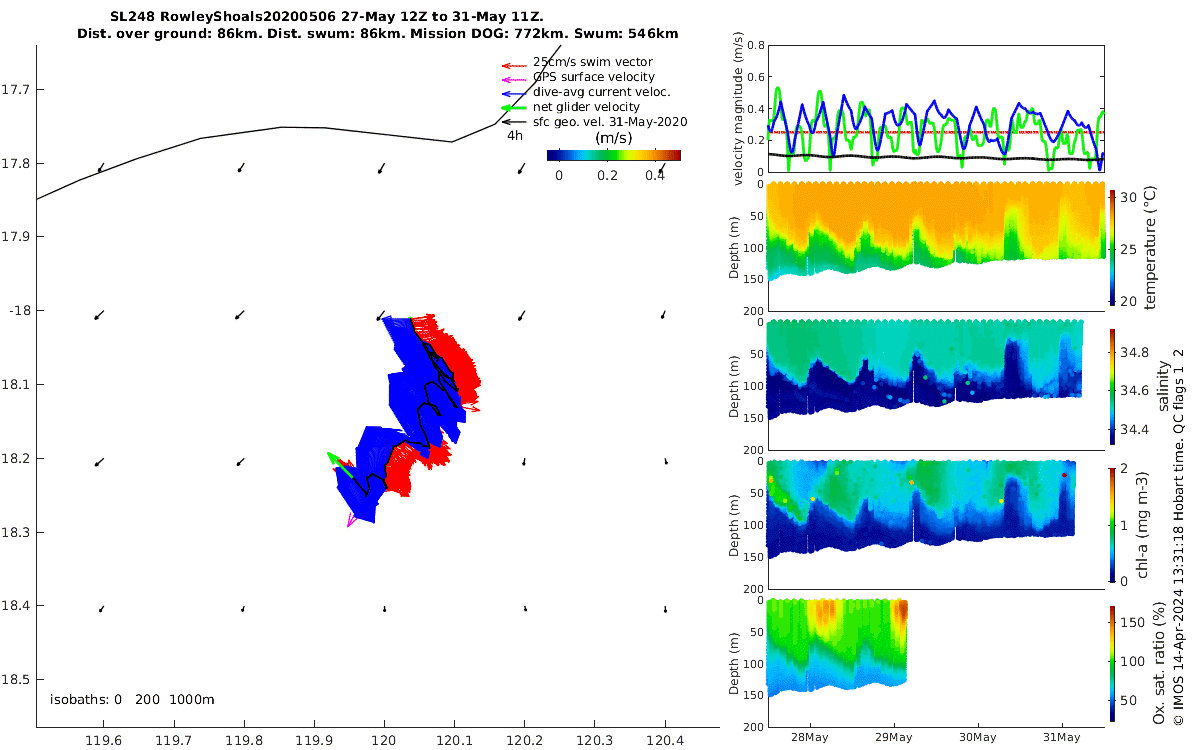Click the 'temperature (°C)' colorbar label
This screenshot has width=1200, height=750.
tap(1150, 247)
